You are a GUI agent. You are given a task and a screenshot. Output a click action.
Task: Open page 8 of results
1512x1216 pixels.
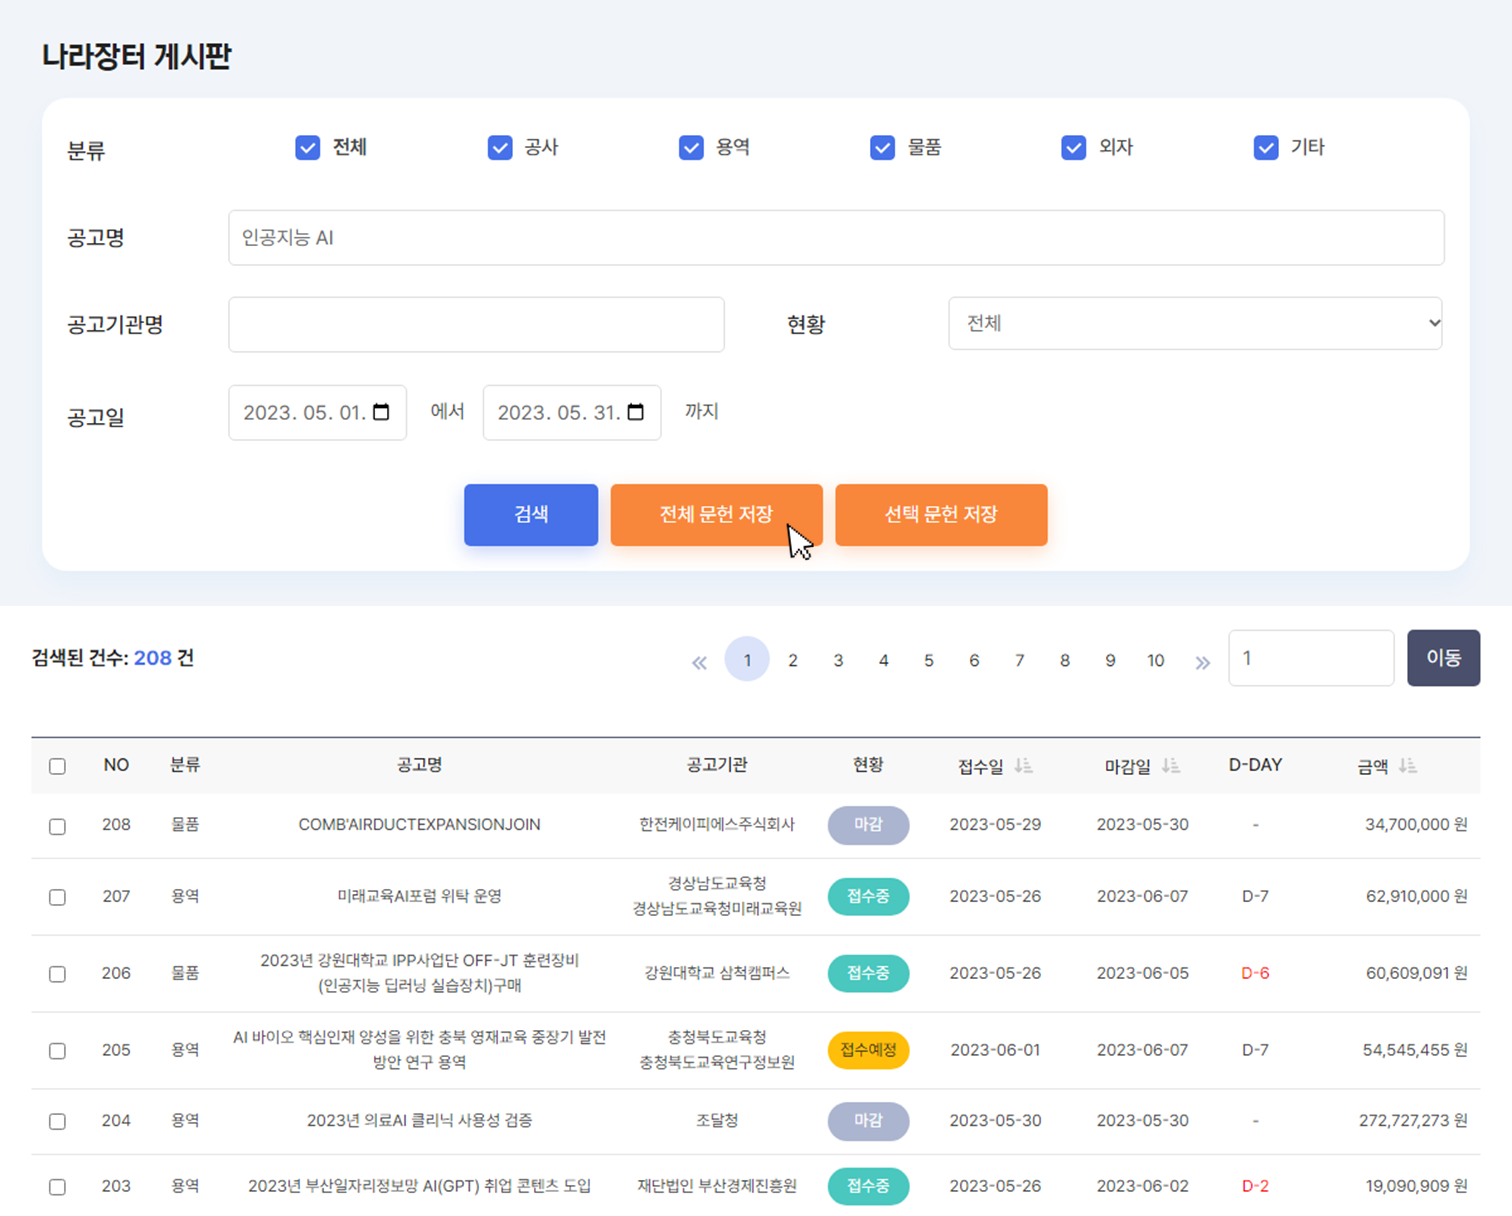(x=1065, y=660)
